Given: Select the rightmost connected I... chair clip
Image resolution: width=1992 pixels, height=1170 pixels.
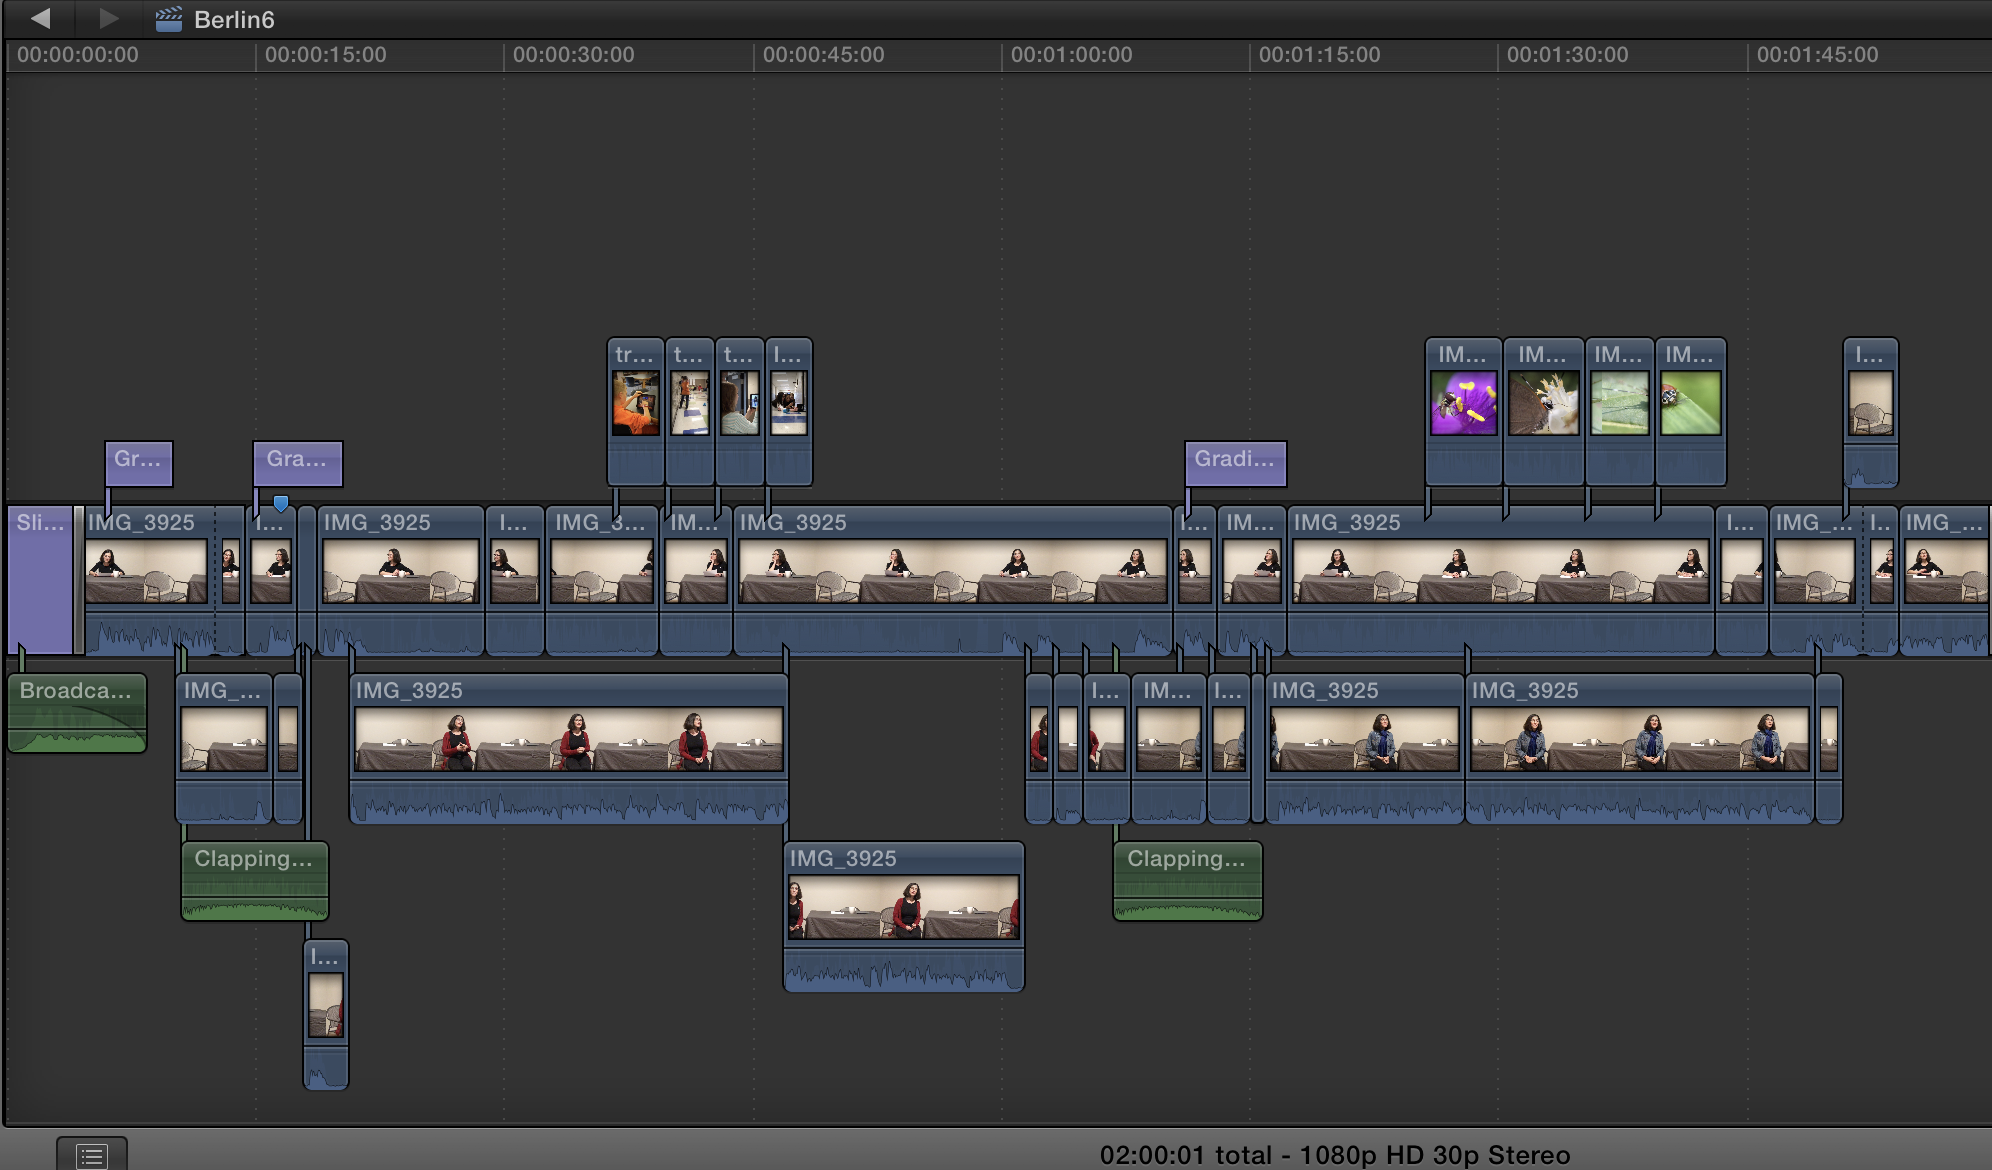Looking at the screenshot, I should [1870, 412].
